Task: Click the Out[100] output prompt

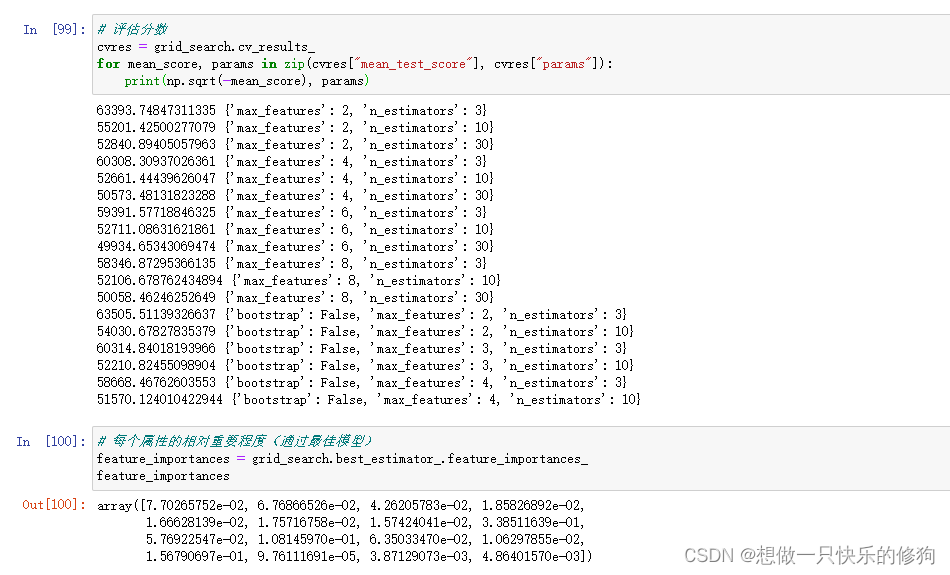Action: tap(54, 505)
